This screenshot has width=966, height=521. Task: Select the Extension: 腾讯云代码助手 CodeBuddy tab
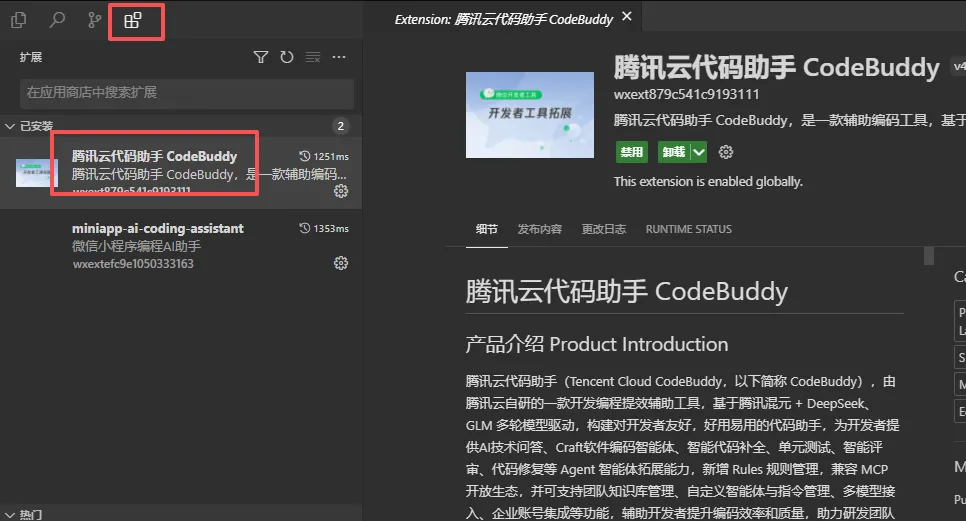coord(503,20)
